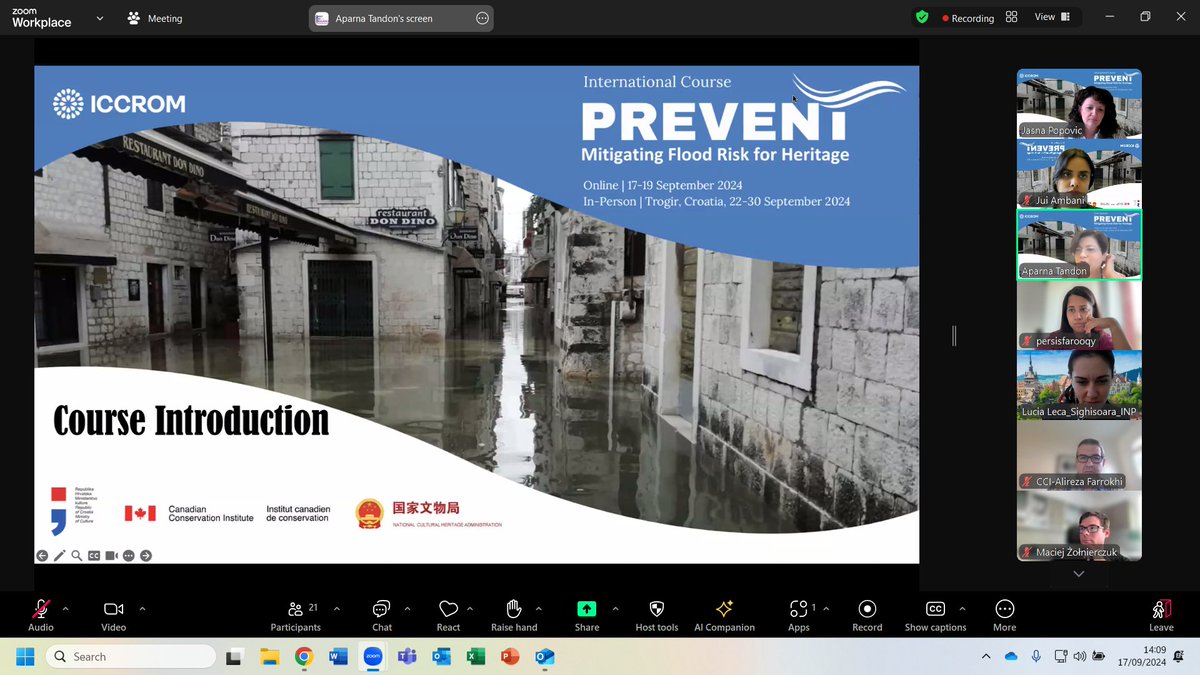Open PowerPoint from taskbar
This screenshot has height=675, width=1200.
point(510,657)
